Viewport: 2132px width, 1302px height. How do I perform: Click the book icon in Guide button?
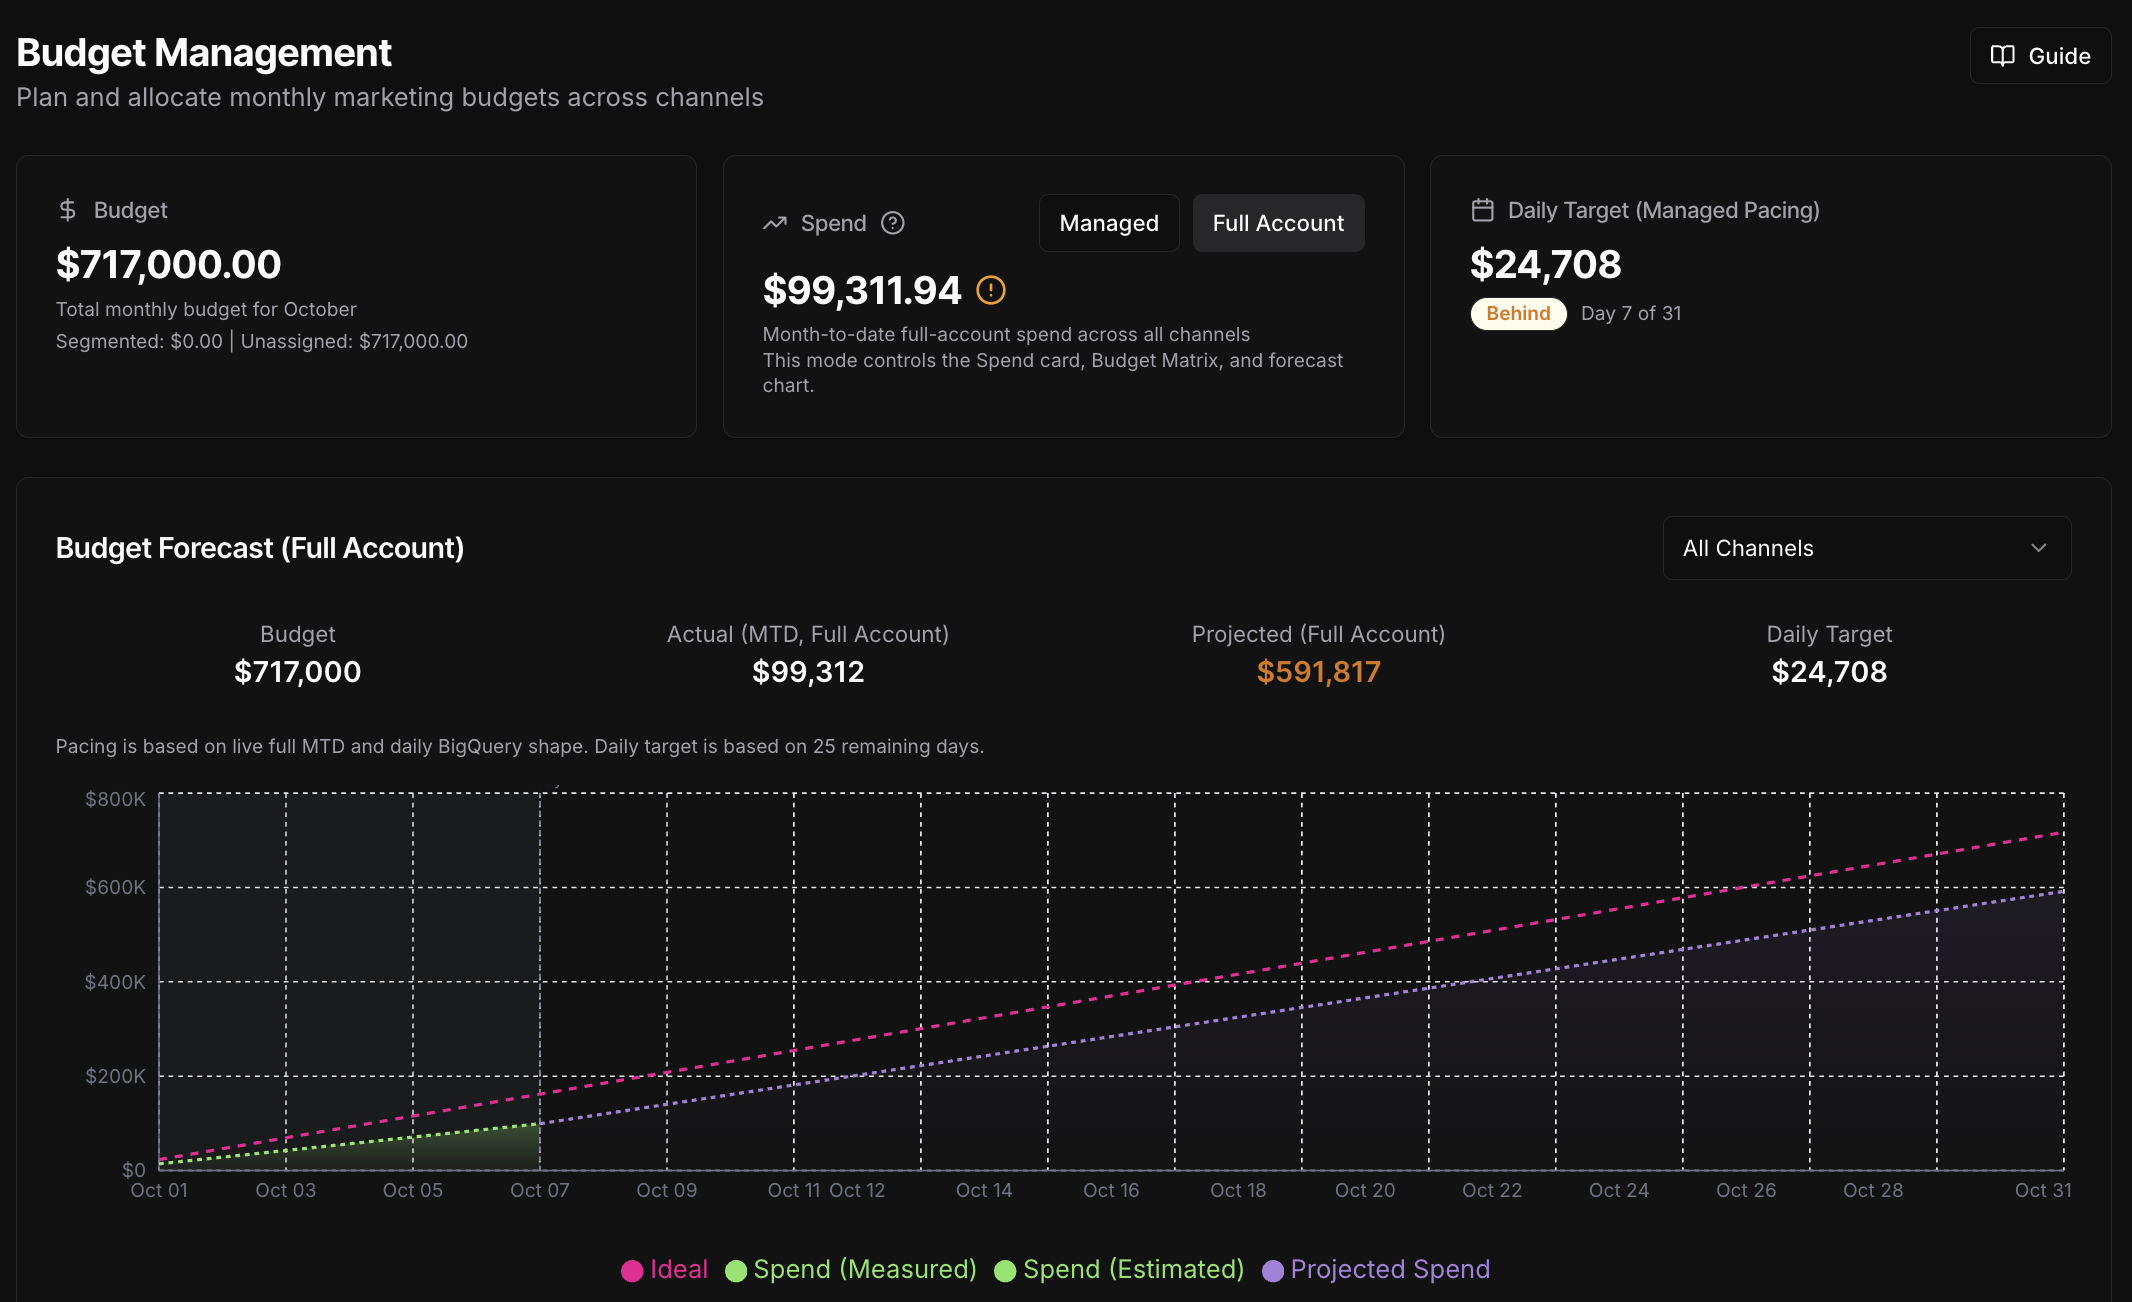(x=2002, y=56)
